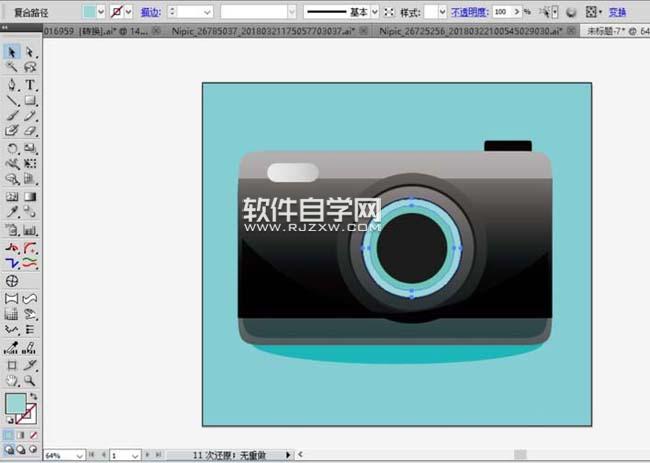Open fill color dropdown in control bar
650x463 pixels.
[101, 12]
